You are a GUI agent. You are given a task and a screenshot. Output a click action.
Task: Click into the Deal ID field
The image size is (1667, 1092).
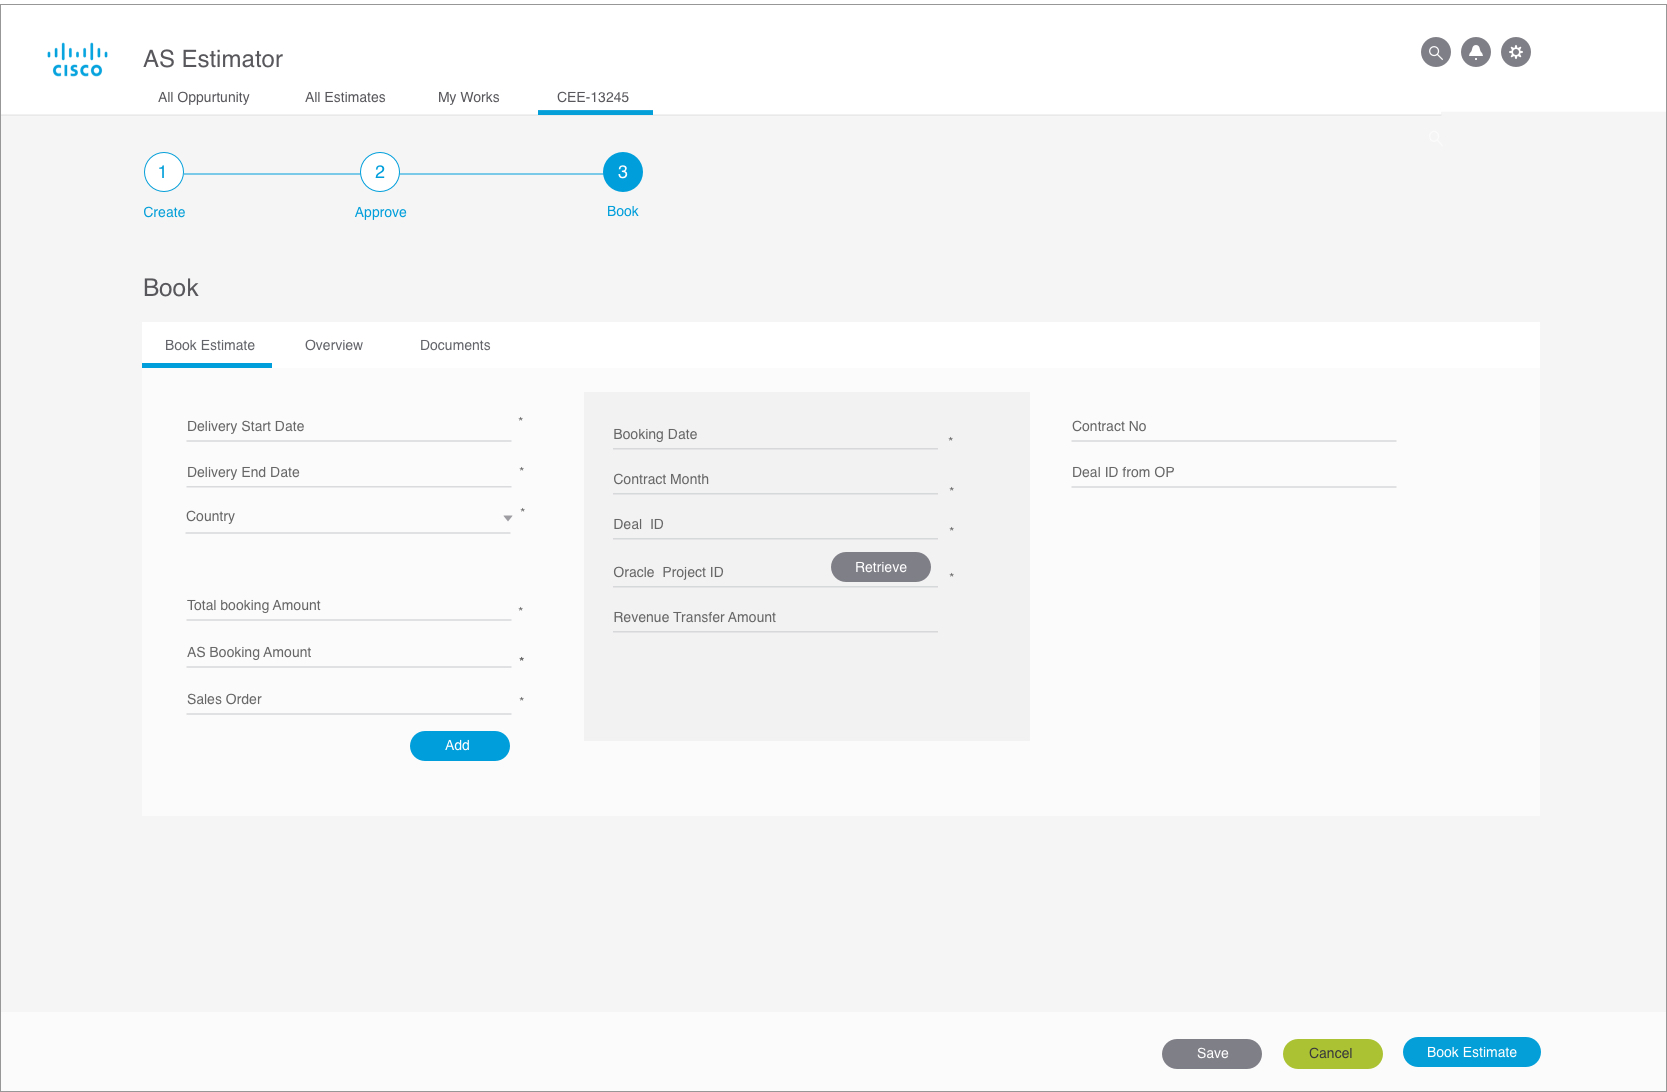click(775, 525)
